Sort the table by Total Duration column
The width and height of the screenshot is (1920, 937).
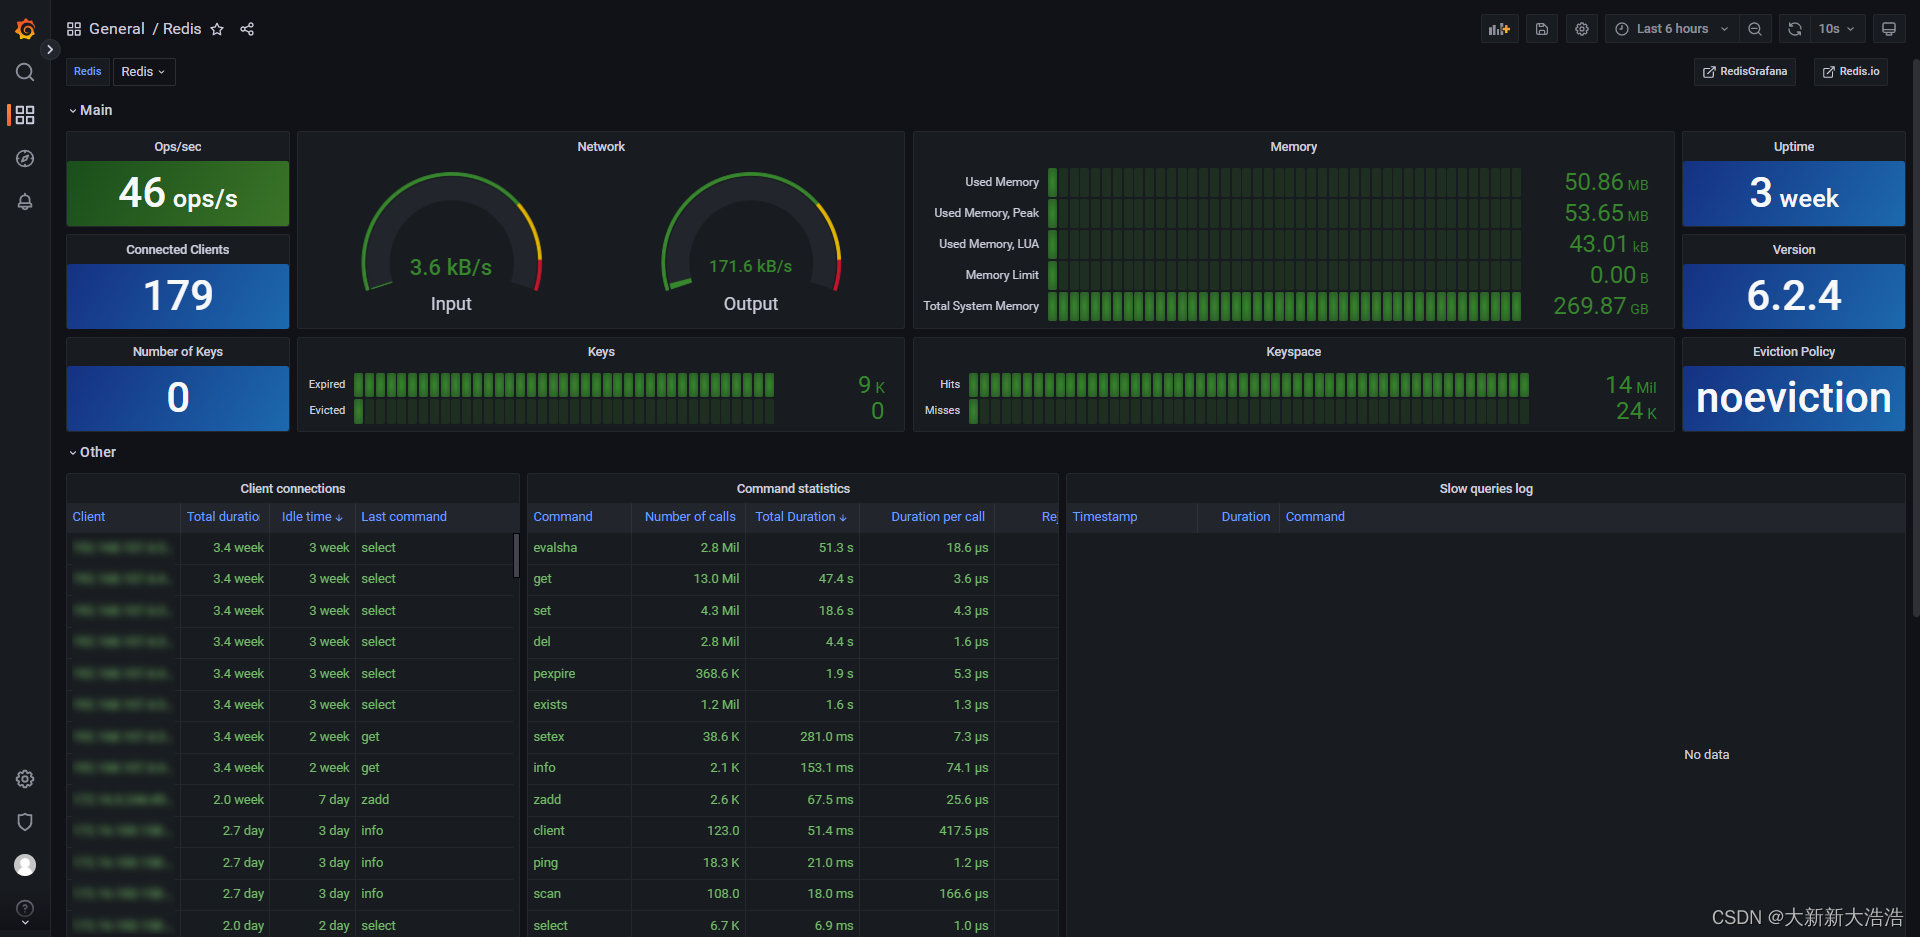(x=801, y=517)
